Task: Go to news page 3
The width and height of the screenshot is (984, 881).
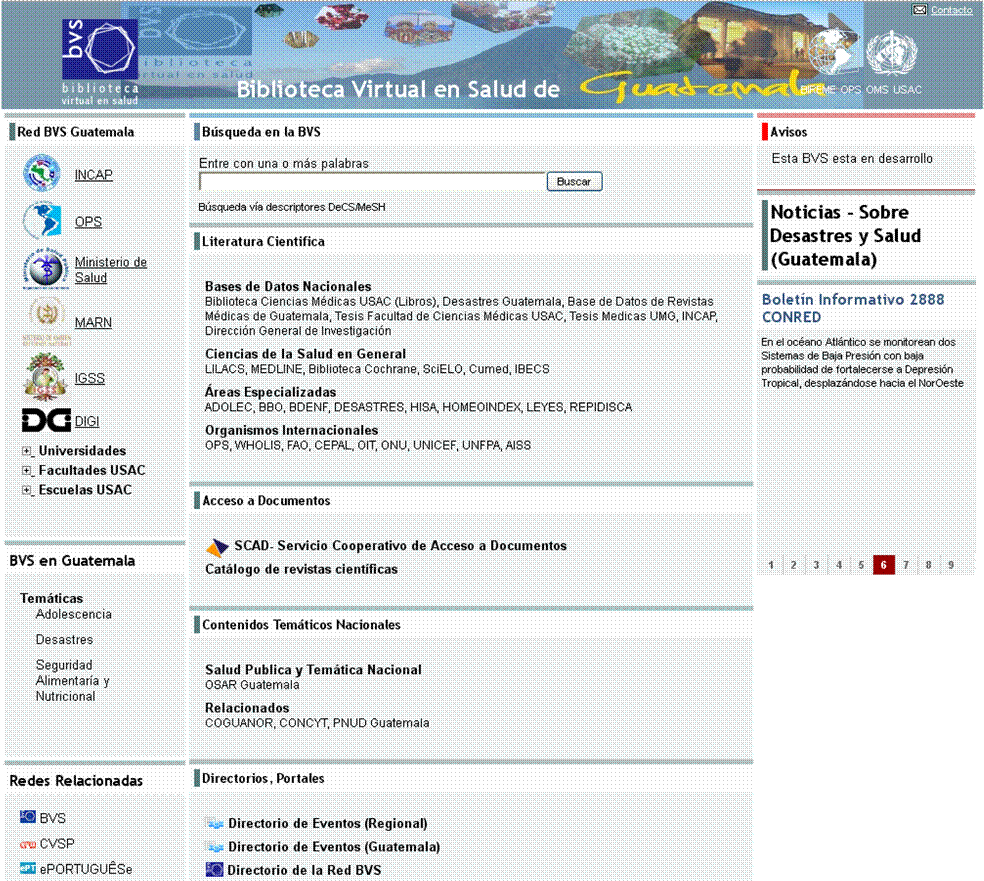Action: click(816, 565)
